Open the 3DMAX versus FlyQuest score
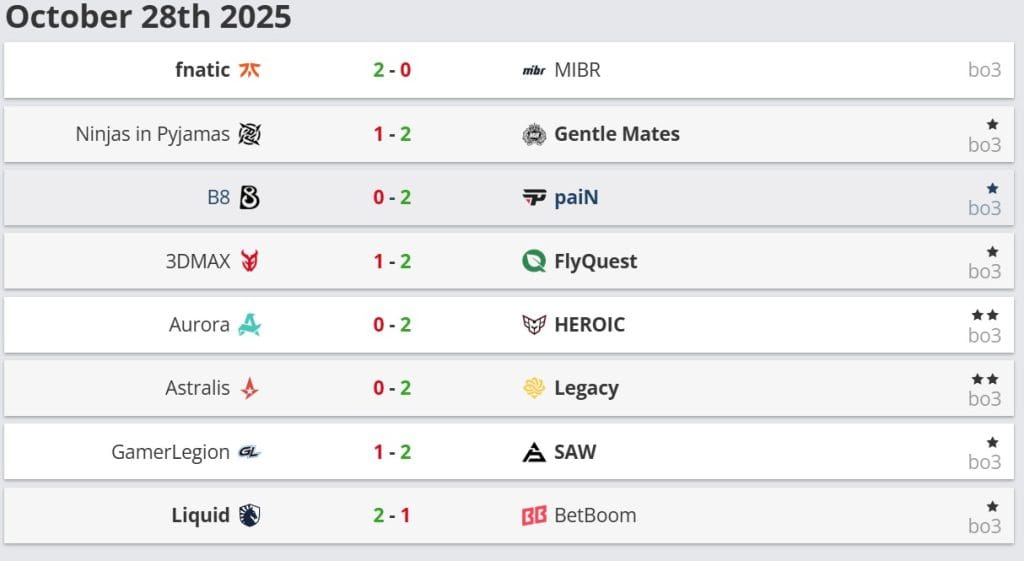Image resolution: width=1024 pixels, height=561 pixels. 392,261
